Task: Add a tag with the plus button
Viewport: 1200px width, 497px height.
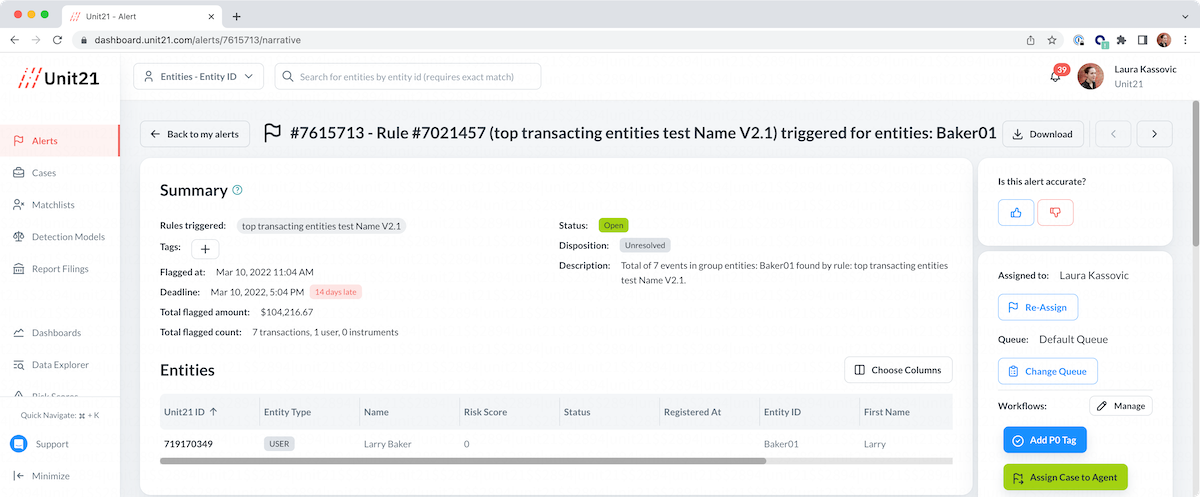Action: tap(205, 249)
